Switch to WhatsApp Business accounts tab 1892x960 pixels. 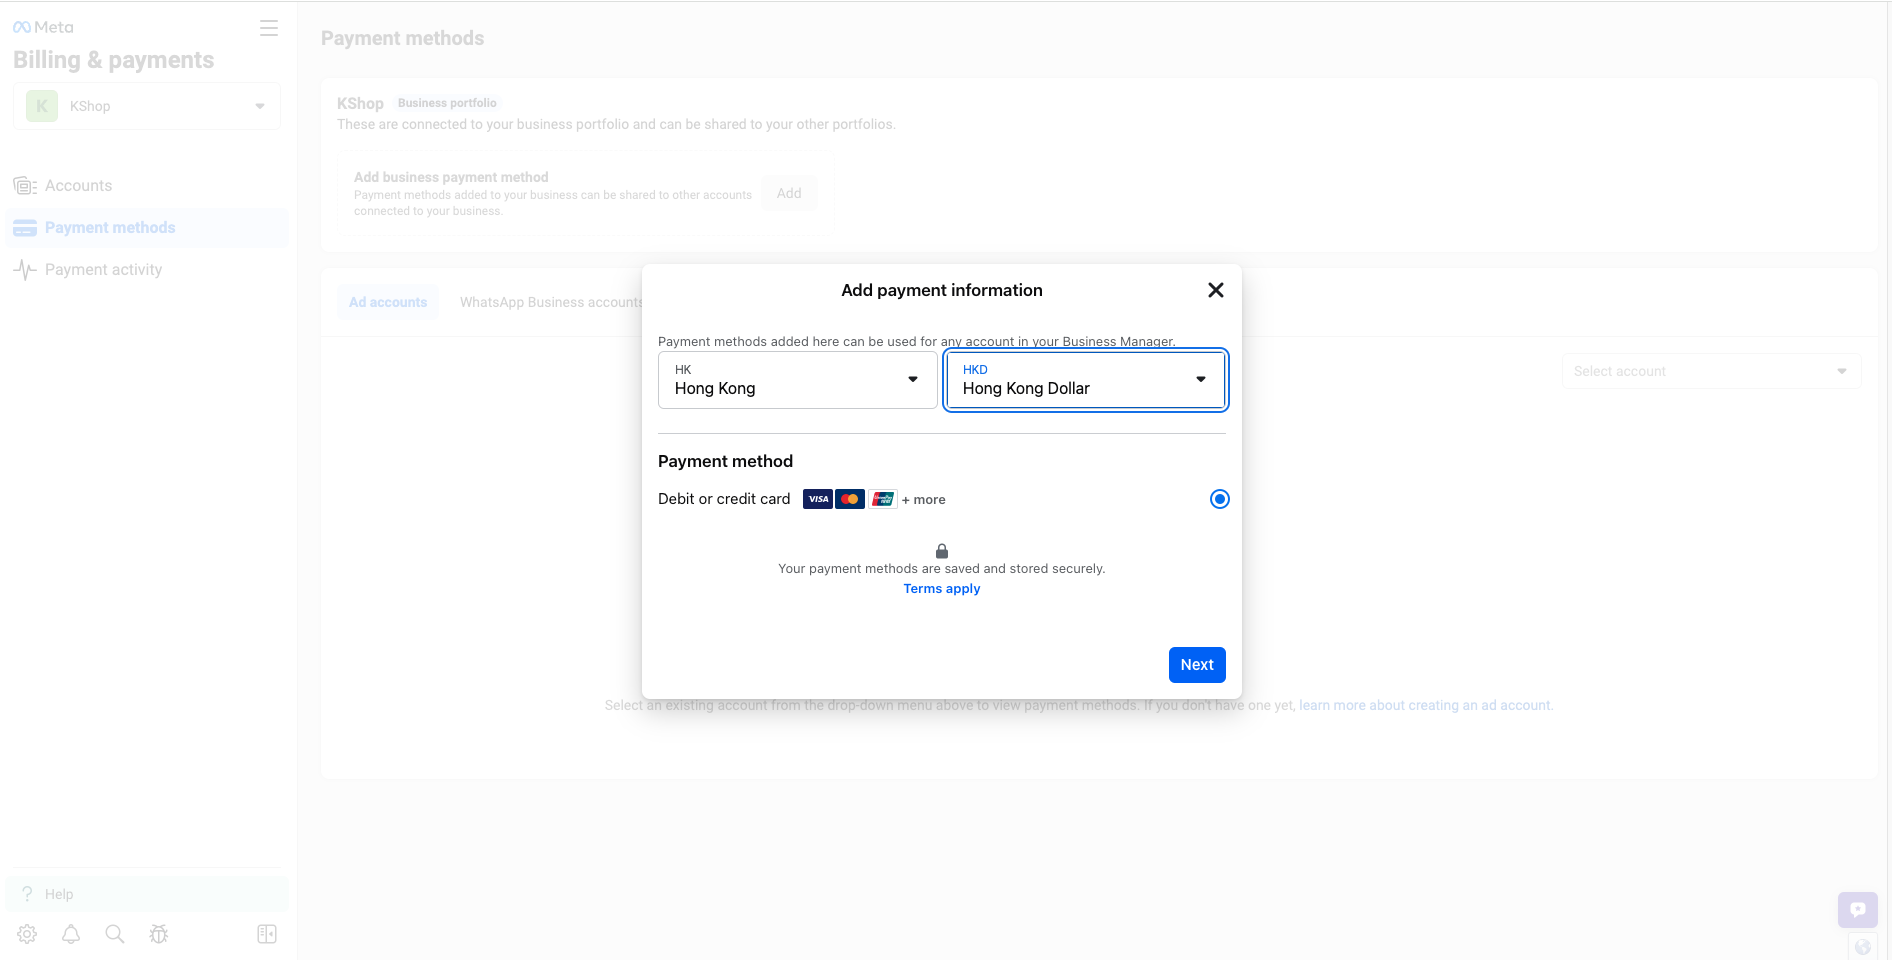point(551,302)
